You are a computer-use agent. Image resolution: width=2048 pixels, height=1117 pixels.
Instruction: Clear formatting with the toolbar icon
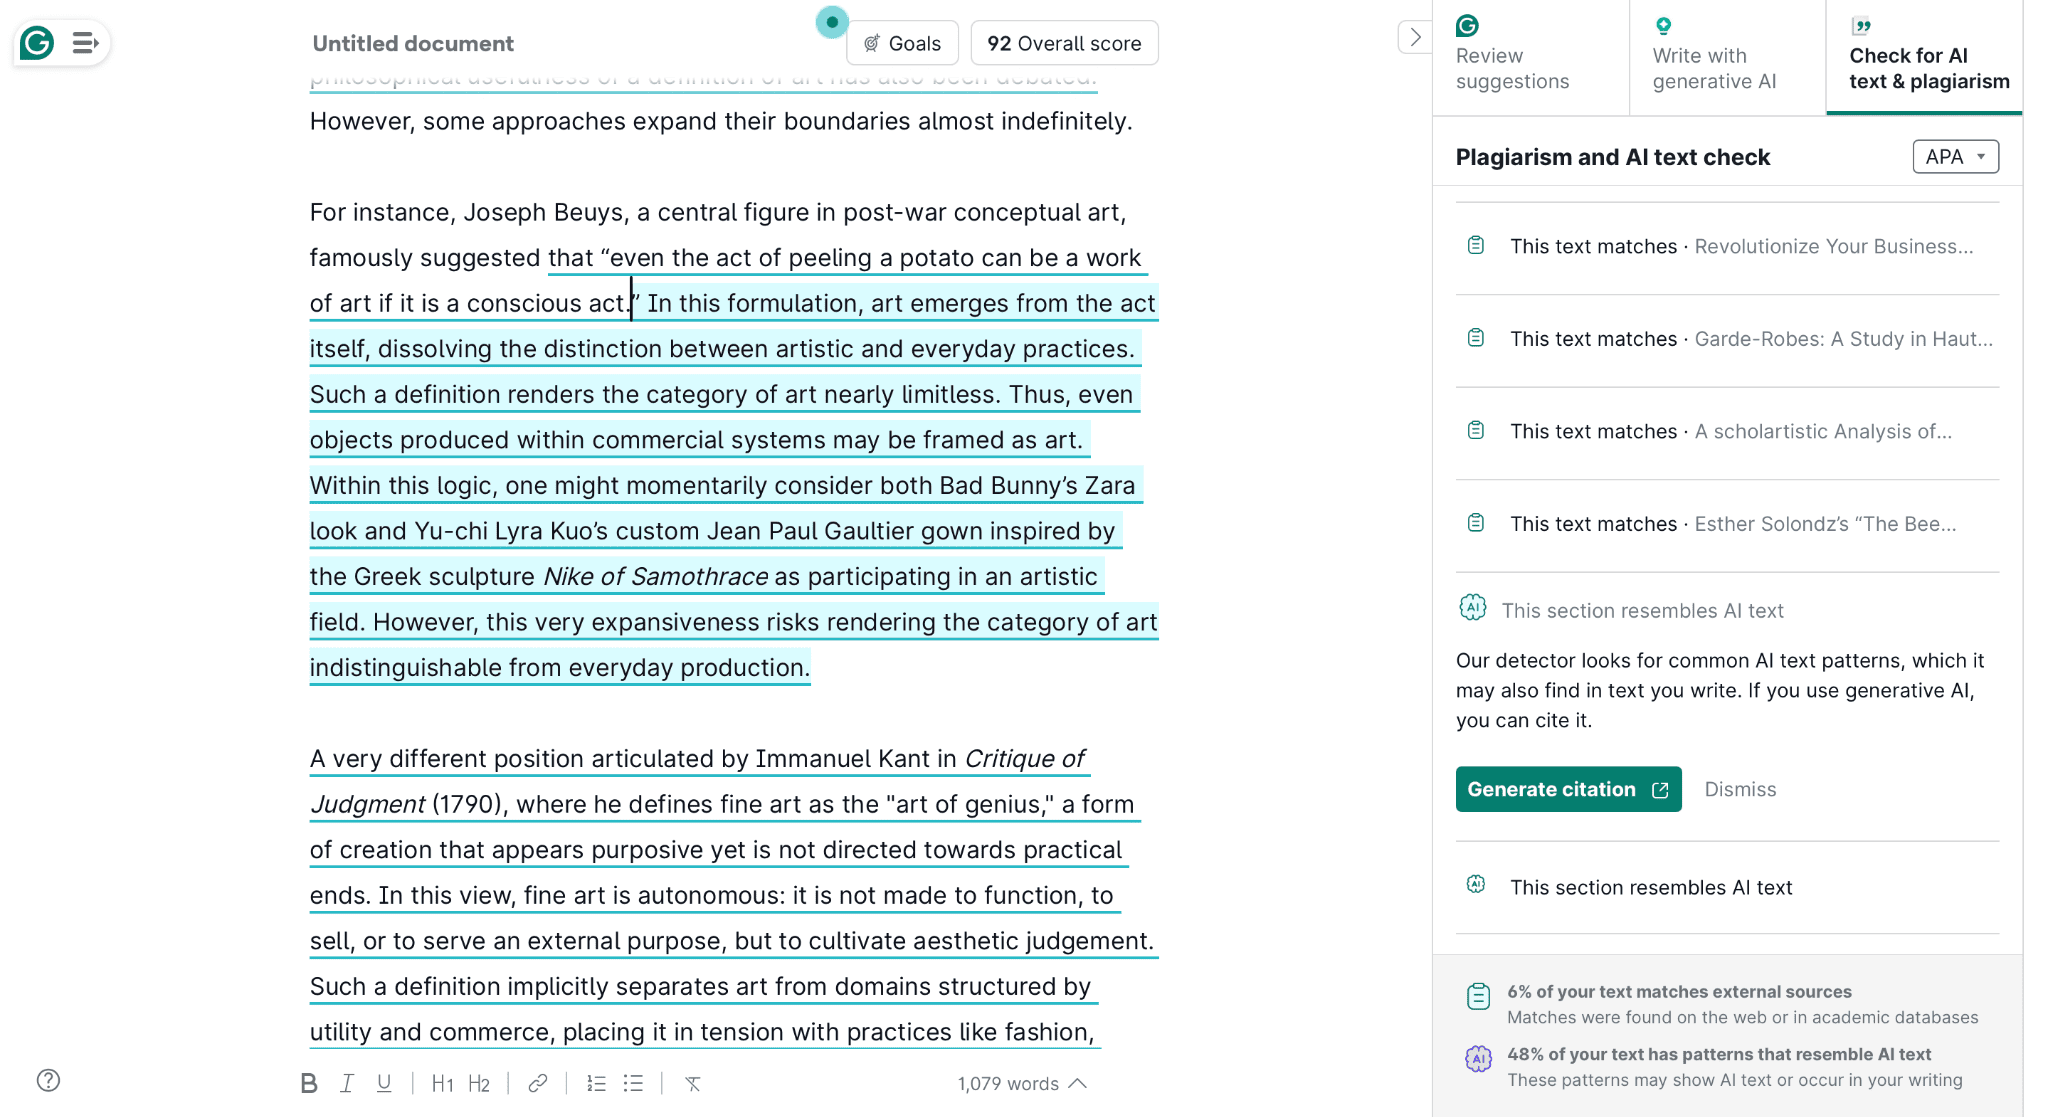point(693,1084)
